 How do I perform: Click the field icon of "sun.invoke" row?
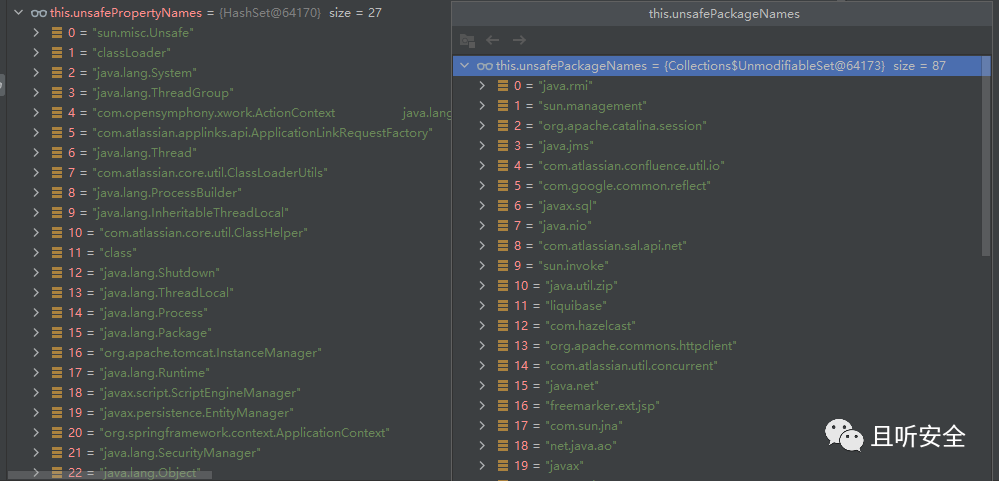pos(503,266)
